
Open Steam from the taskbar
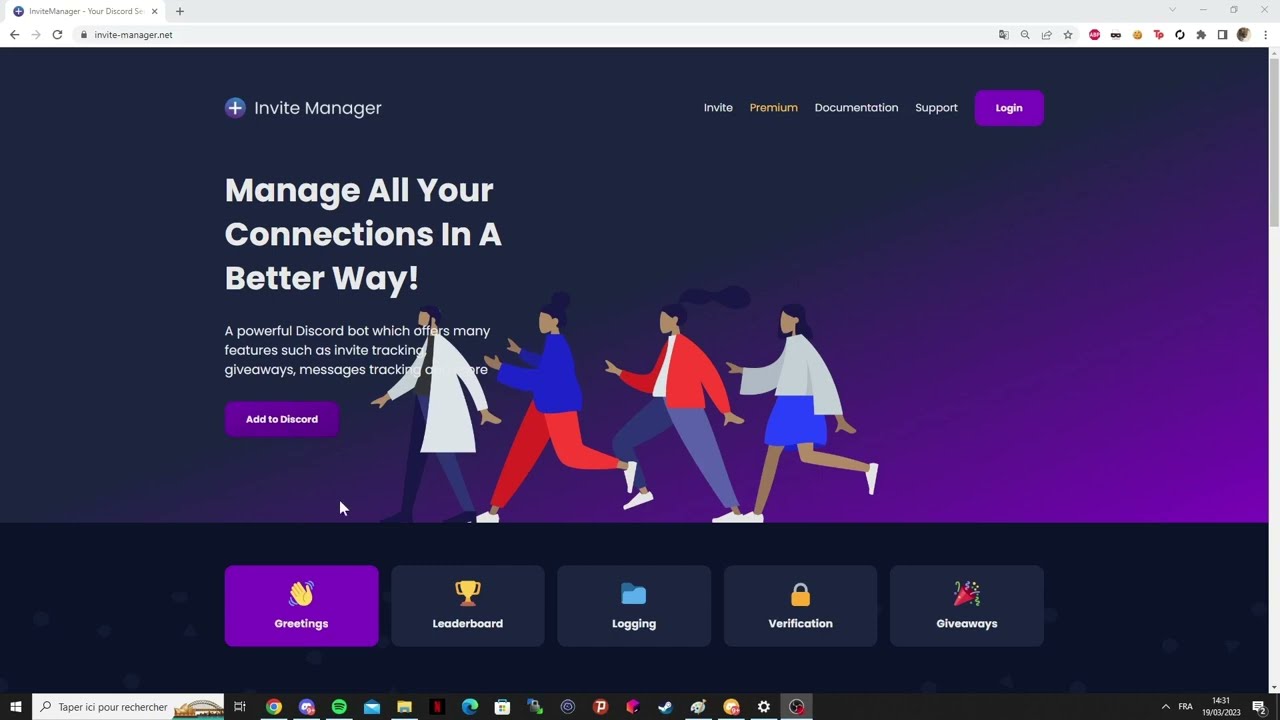pos(665,707)
